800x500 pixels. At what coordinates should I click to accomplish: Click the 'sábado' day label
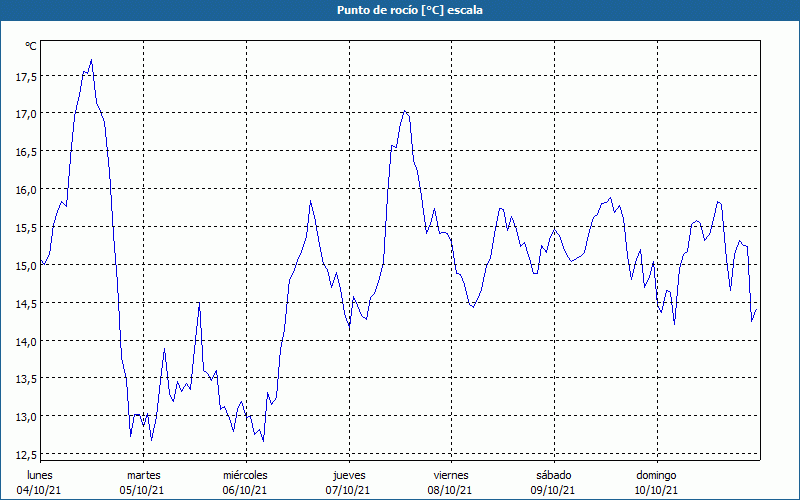point(554,475)
